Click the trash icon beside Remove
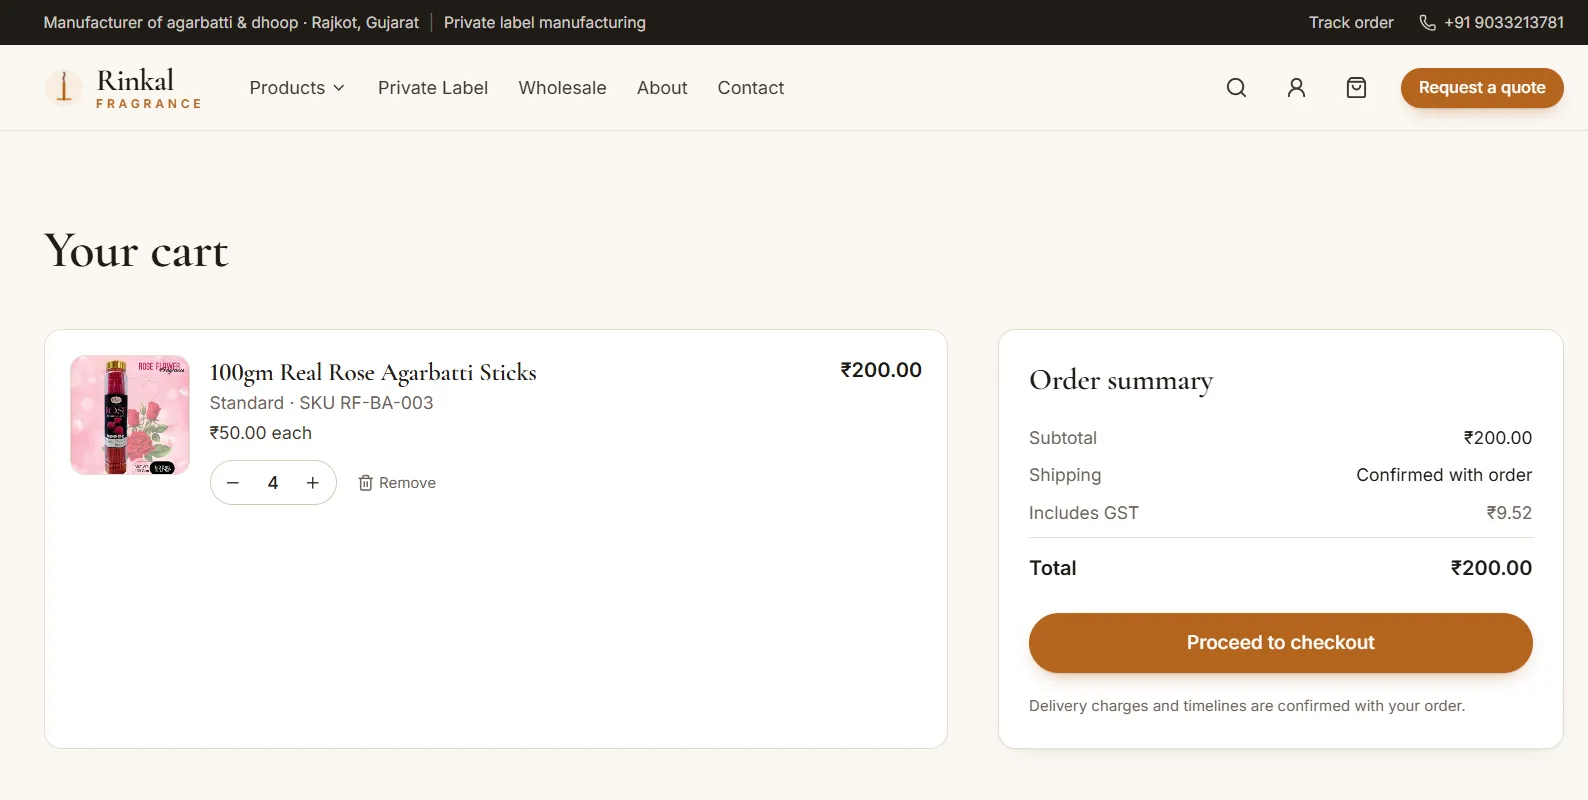The width and height of the screenshot is (1588, 800). 366,483
